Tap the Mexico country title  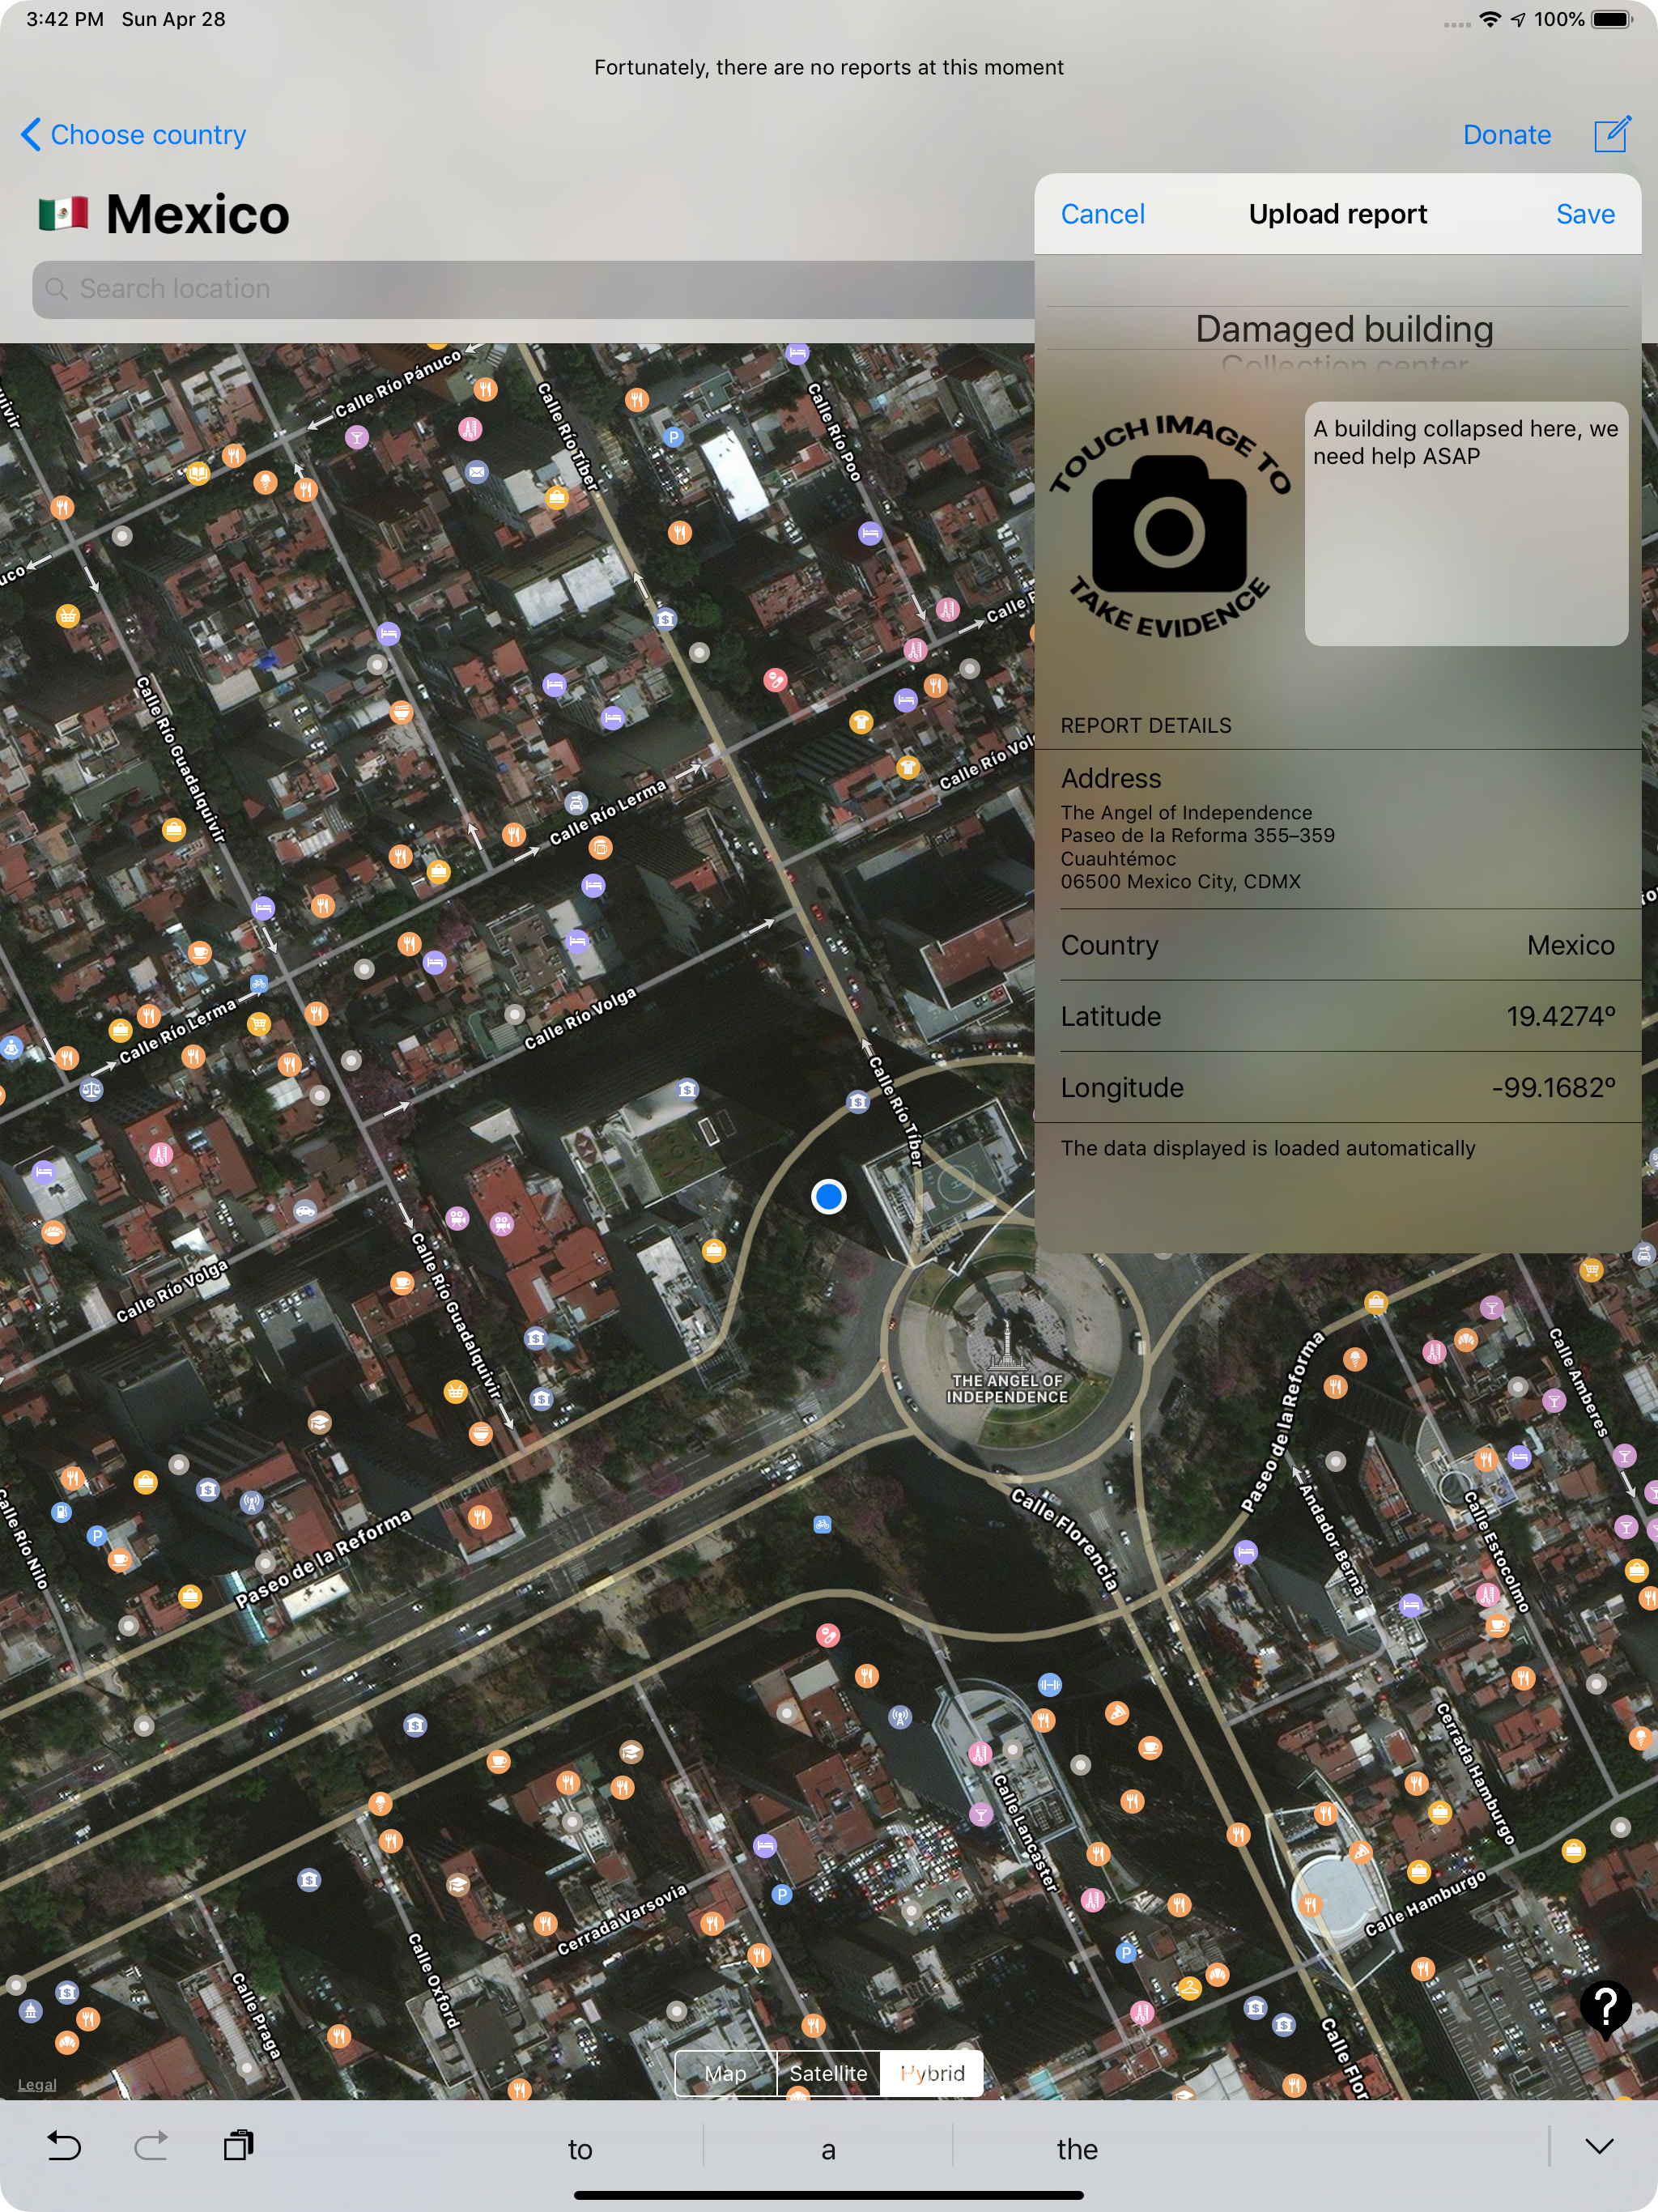(x=197, y=214)
